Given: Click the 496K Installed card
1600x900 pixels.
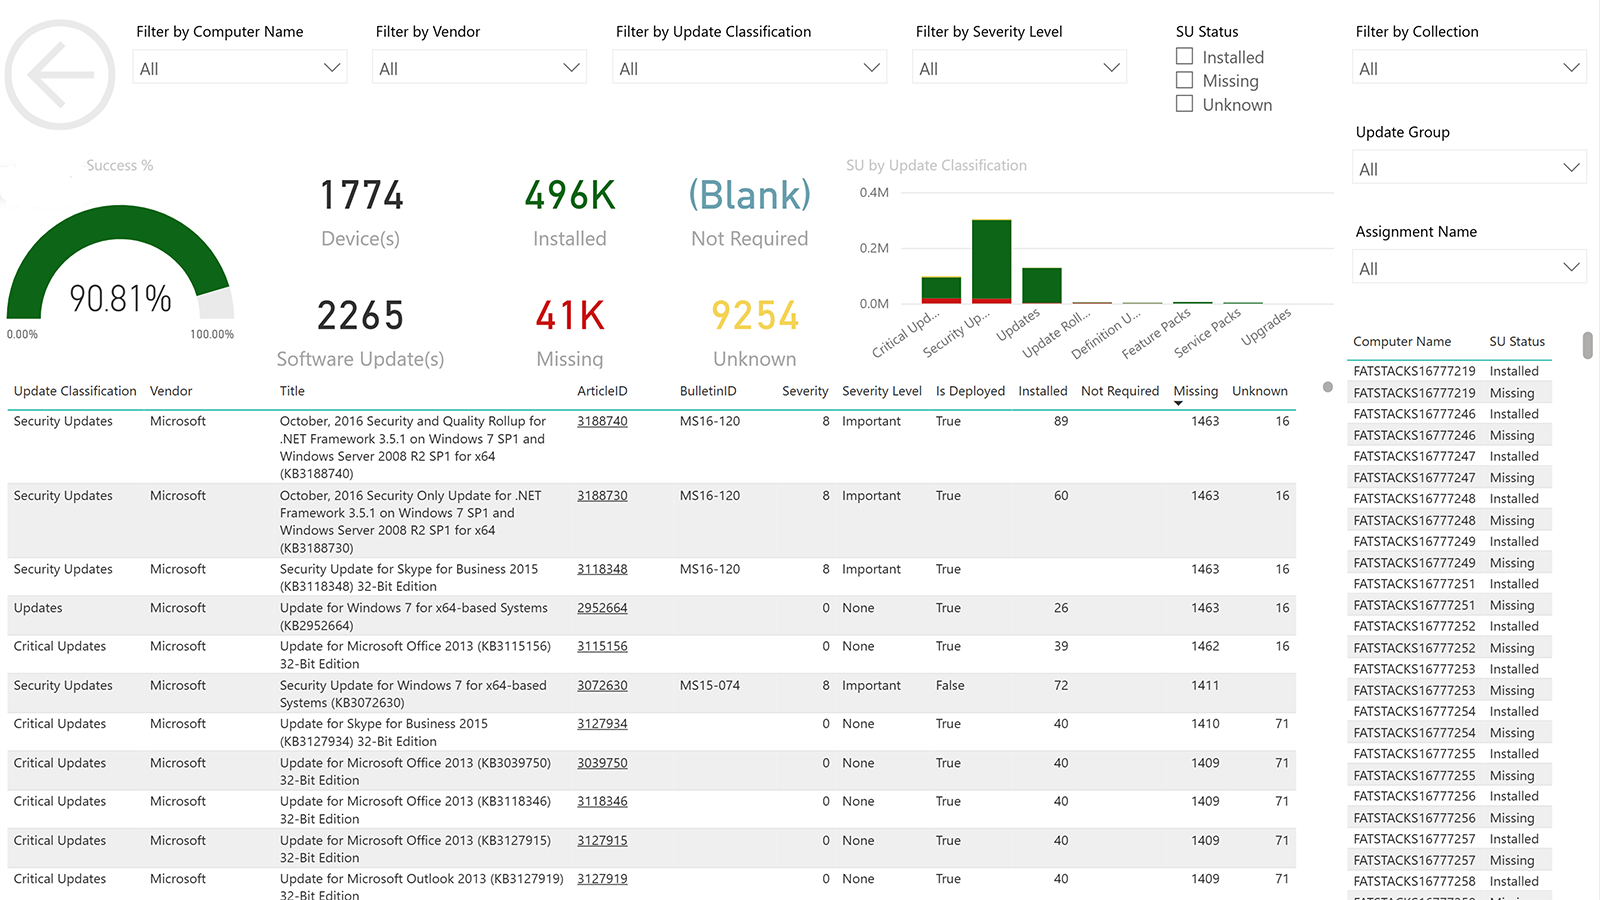Looking at the screenshot, I should coord(570,212).
